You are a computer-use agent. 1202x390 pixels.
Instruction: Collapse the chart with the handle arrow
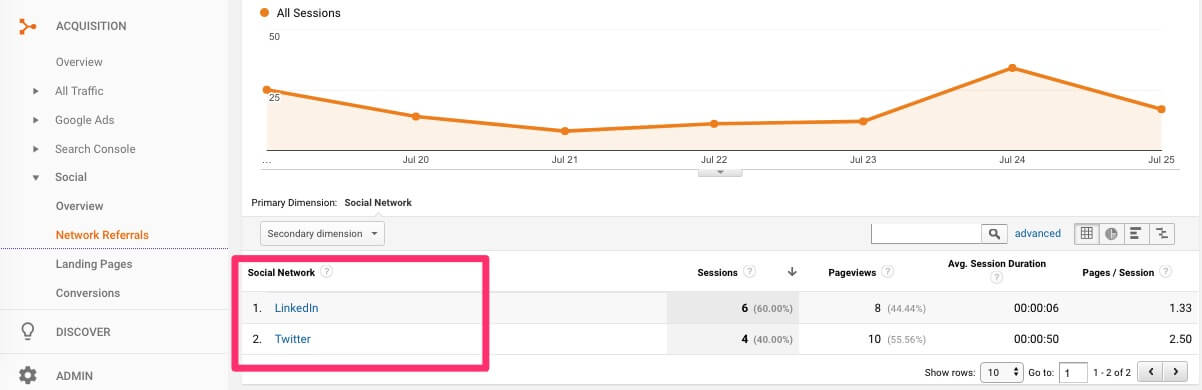coord(720,171)
